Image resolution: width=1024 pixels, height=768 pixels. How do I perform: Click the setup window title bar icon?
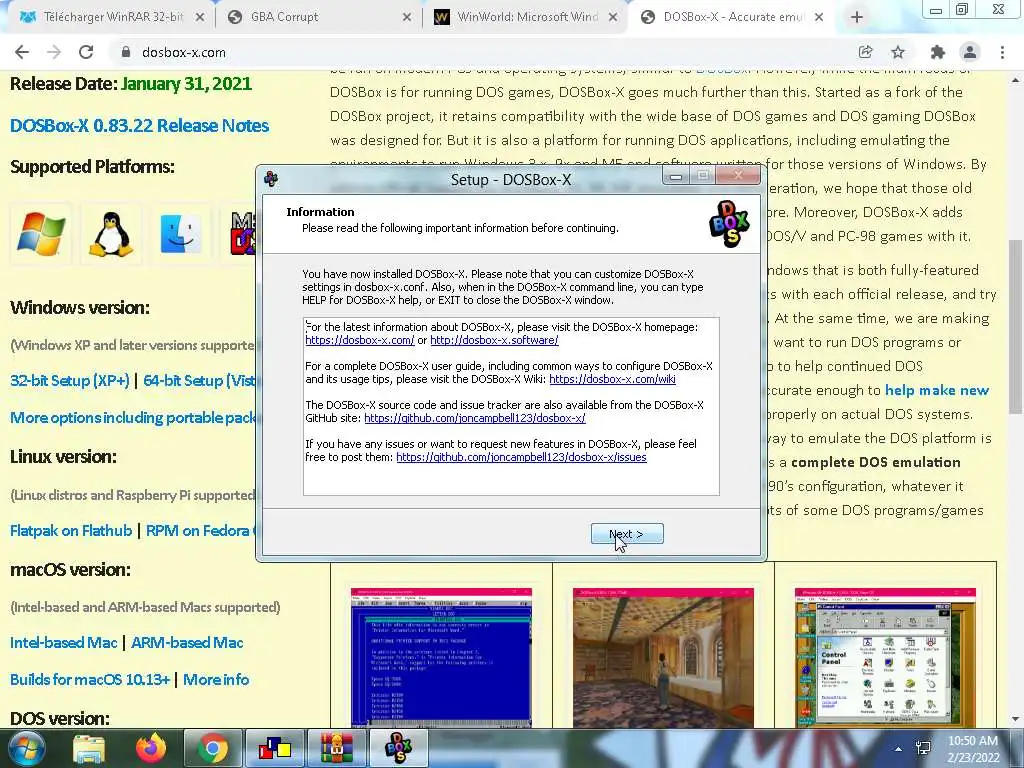coord(271,178)
